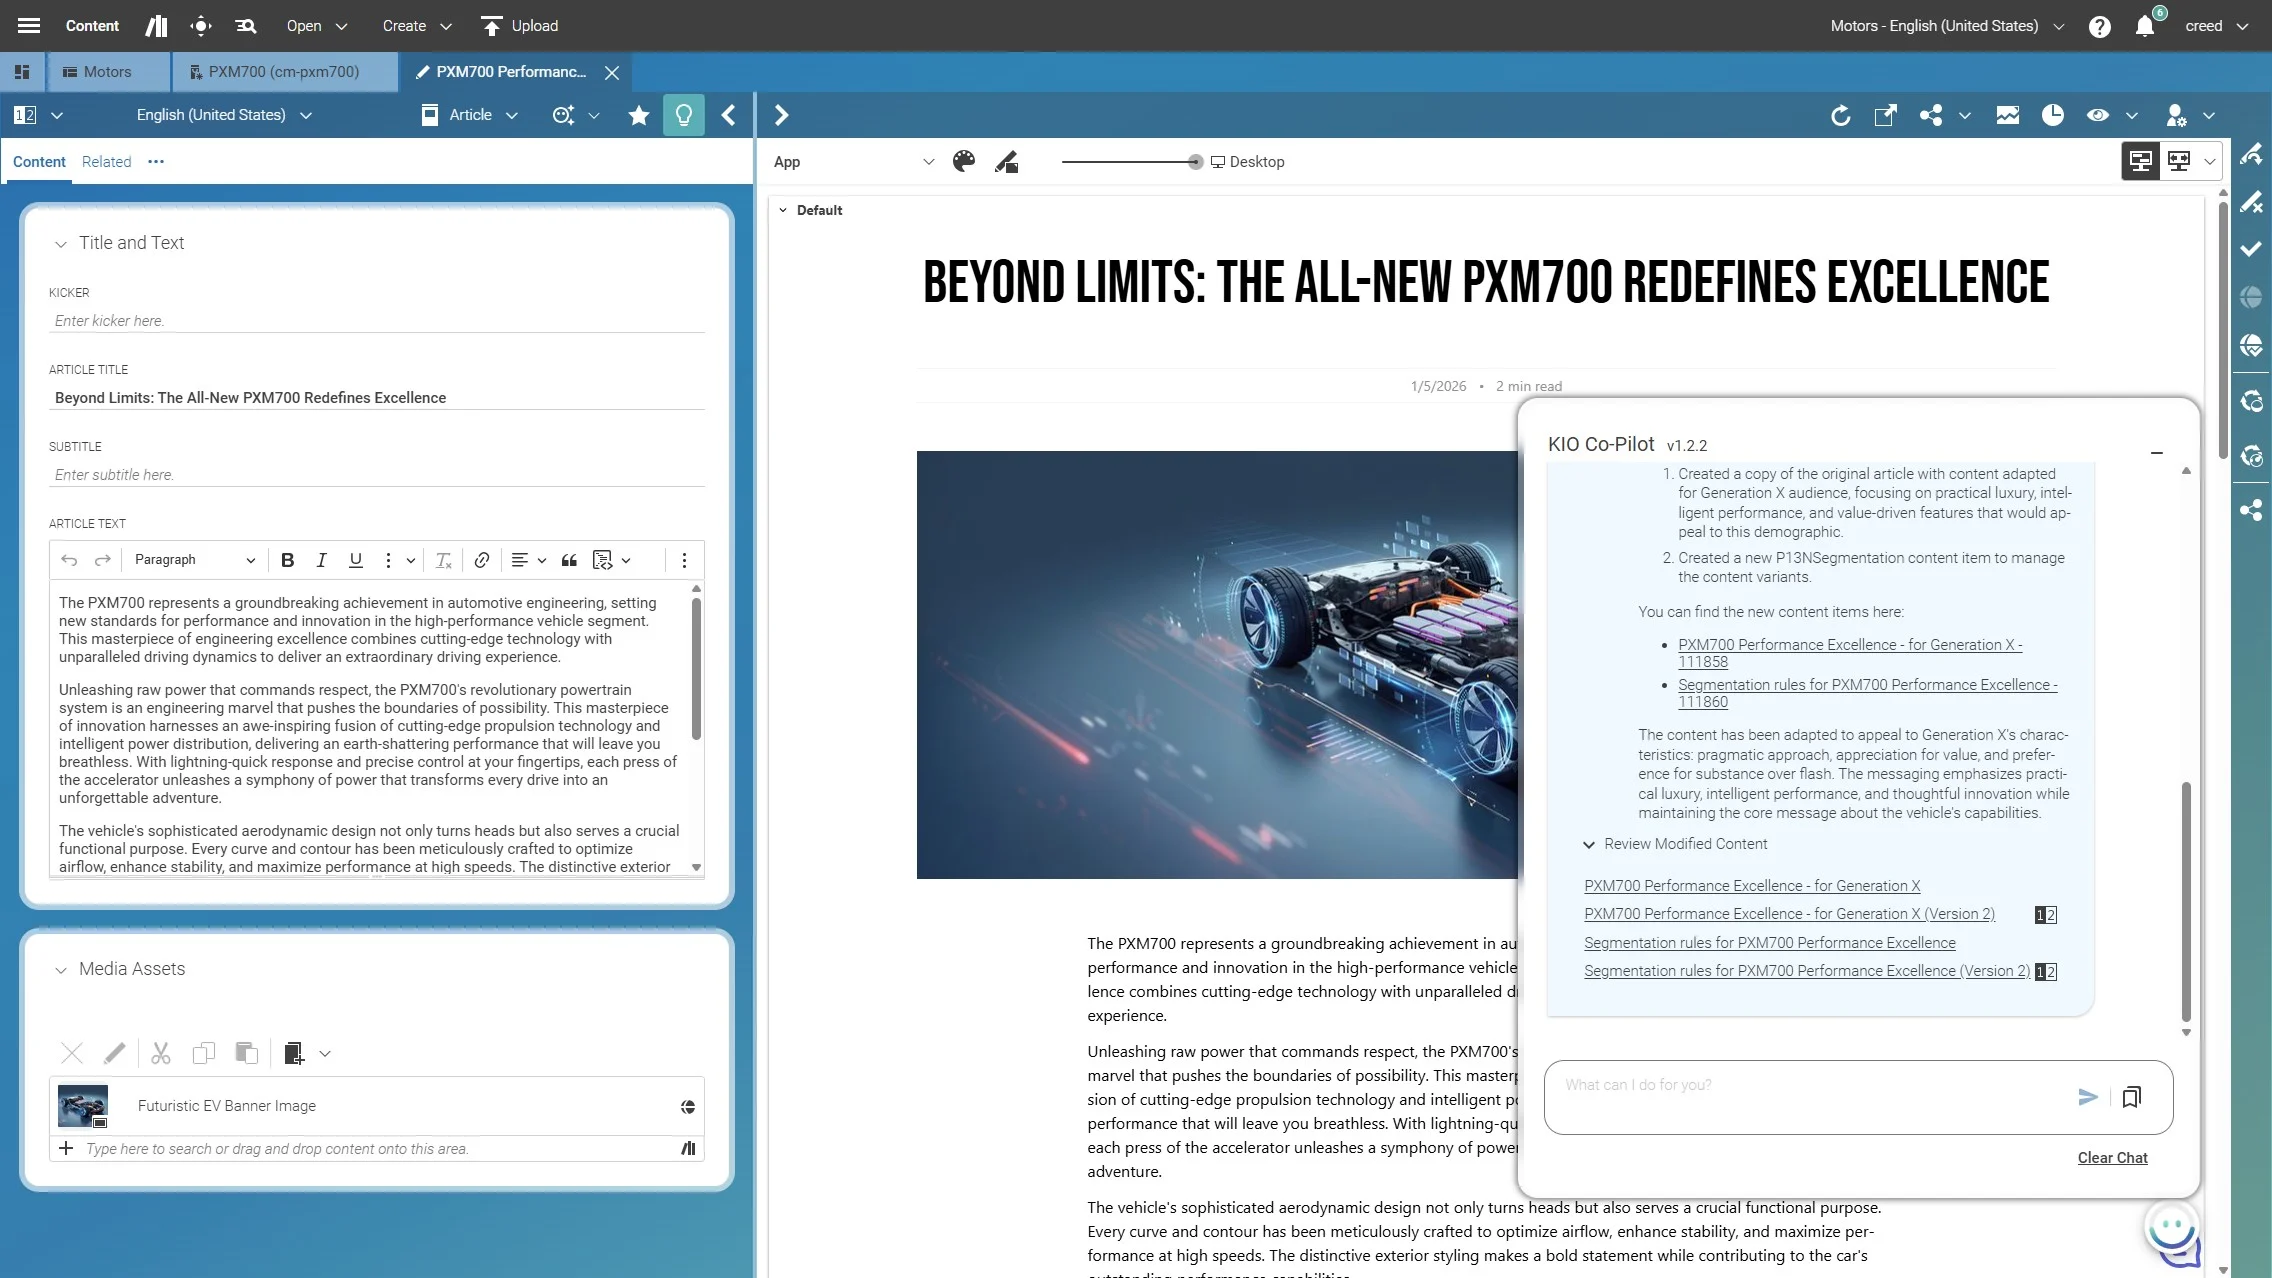The image size is (2272, 1278).
Task: Bookmark article with the star icon
Action: click(x=638, y=115)
